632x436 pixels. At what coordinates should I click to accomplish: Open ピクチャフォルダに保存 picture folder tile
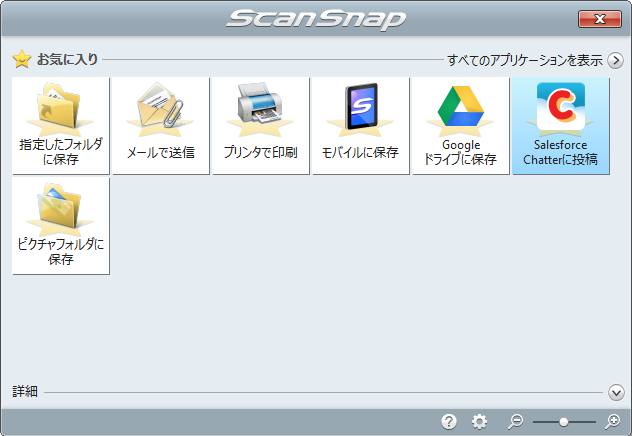(60, 226)
